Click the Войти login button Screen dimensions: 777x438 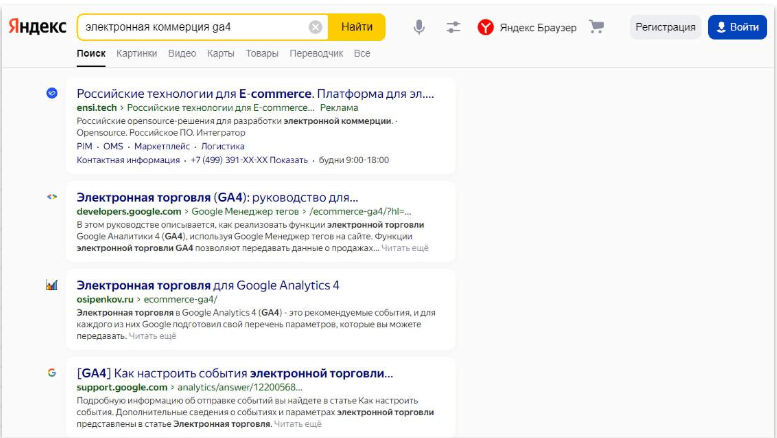[737, 27]
